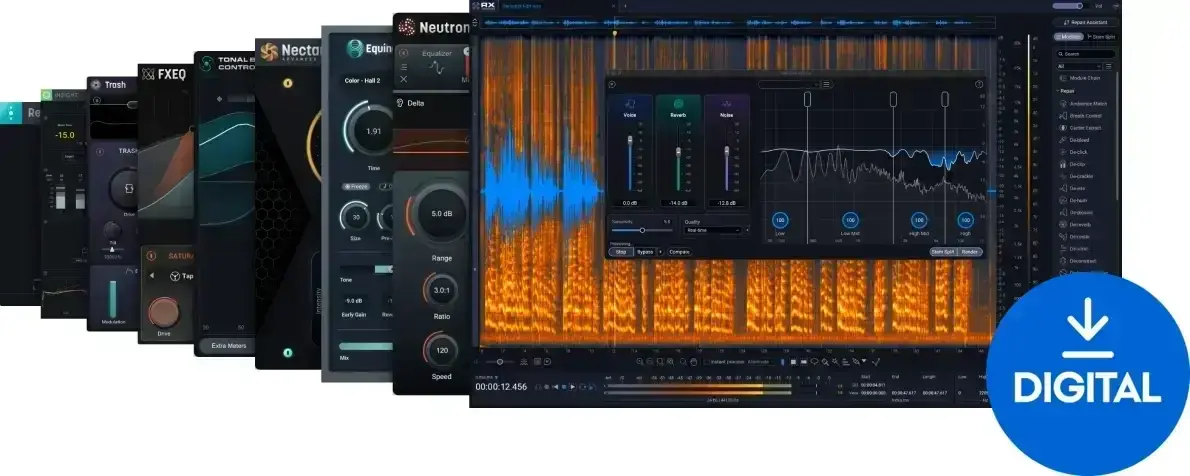The height and width of the screenshot is (476, 1190).
Task: Open the Attenuate mode dropdown in RX toolbar
Action: [760, 362]
